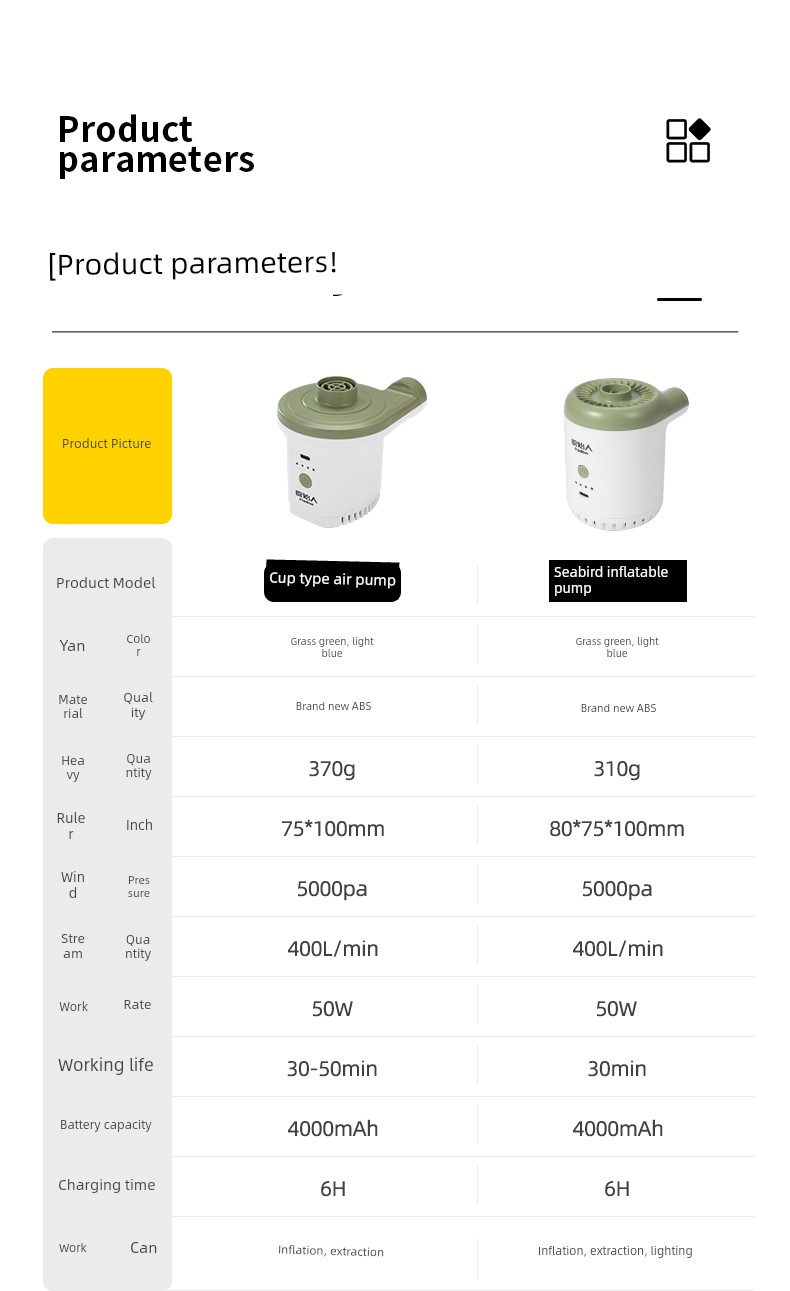
Task: Click the 310g weight value
Action: pos(617,768)
